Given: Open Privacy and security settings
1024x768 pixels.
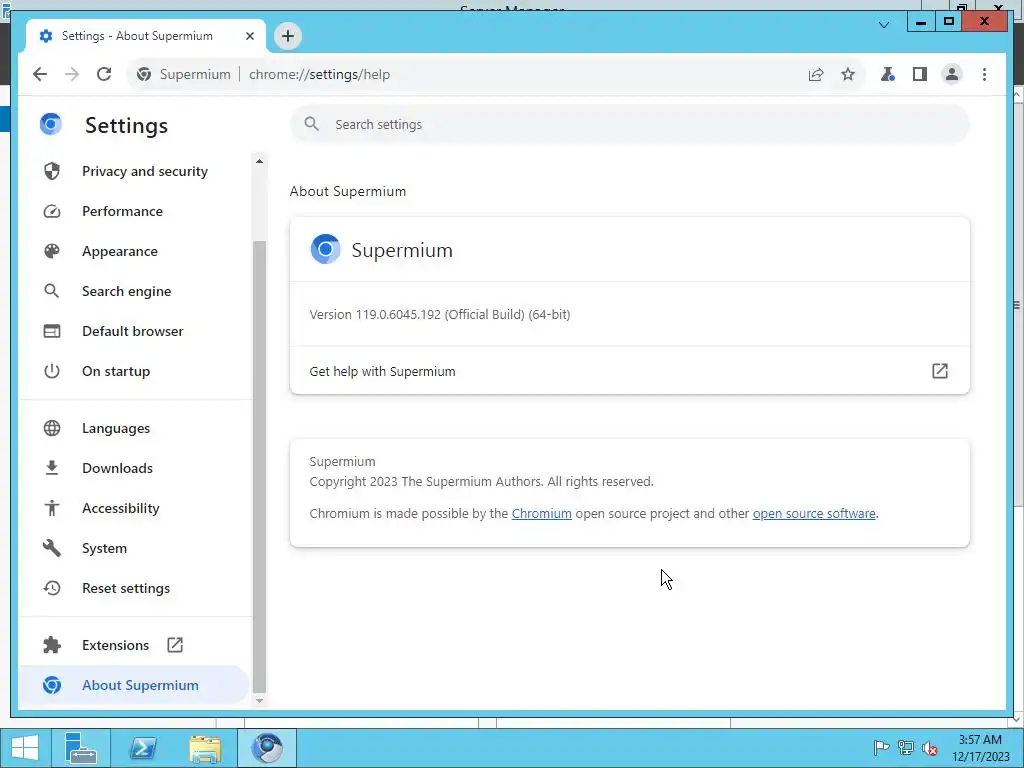Looking at the screenshot, I should pyautogui.click(x=134, y=171).
